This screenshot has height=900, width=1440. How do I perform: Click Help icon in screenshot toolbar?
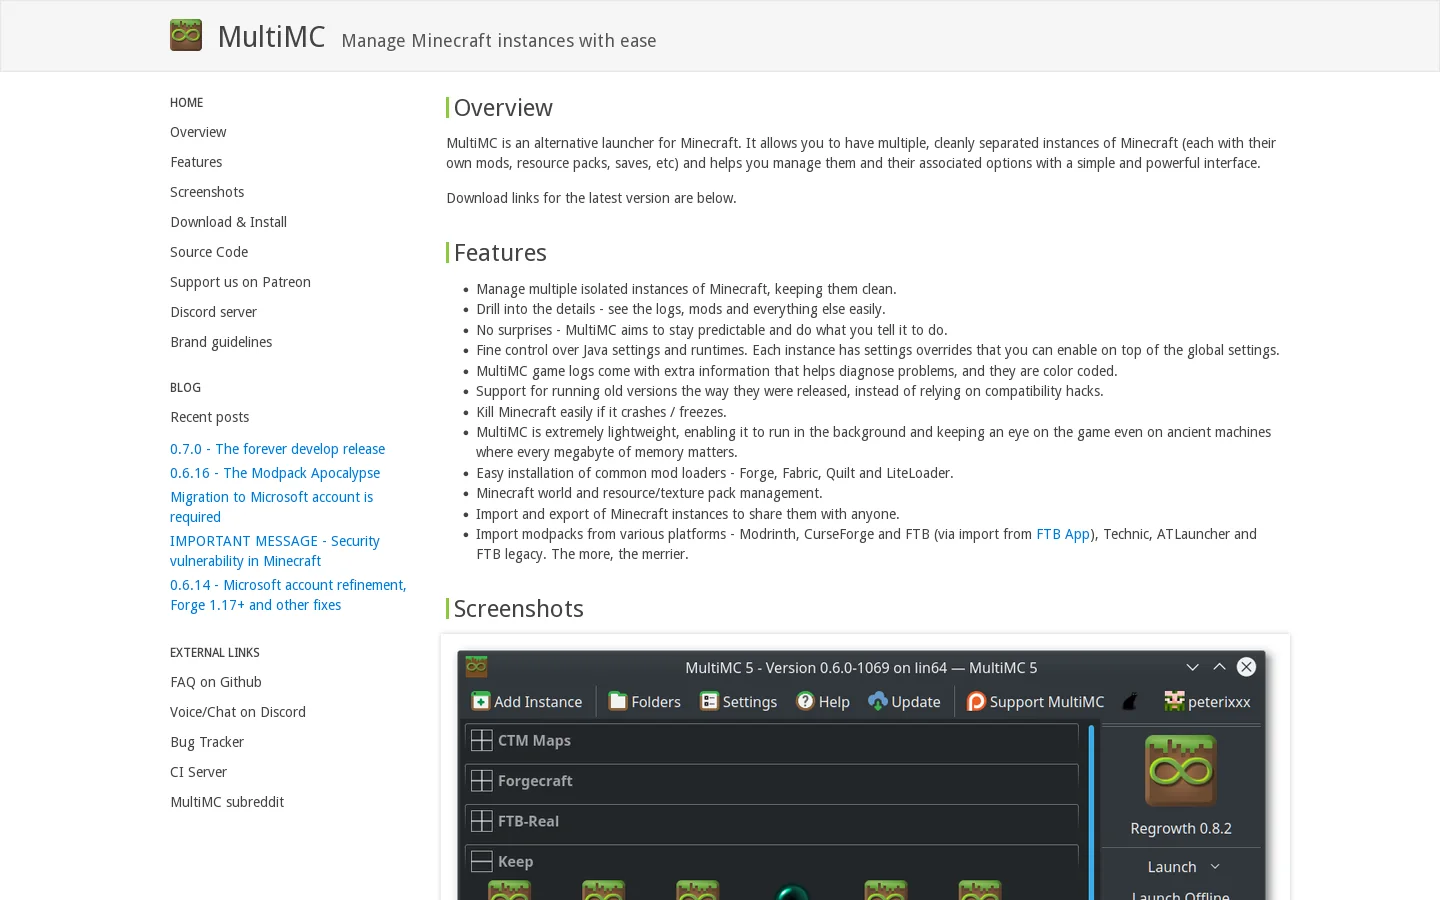[805, 701]
